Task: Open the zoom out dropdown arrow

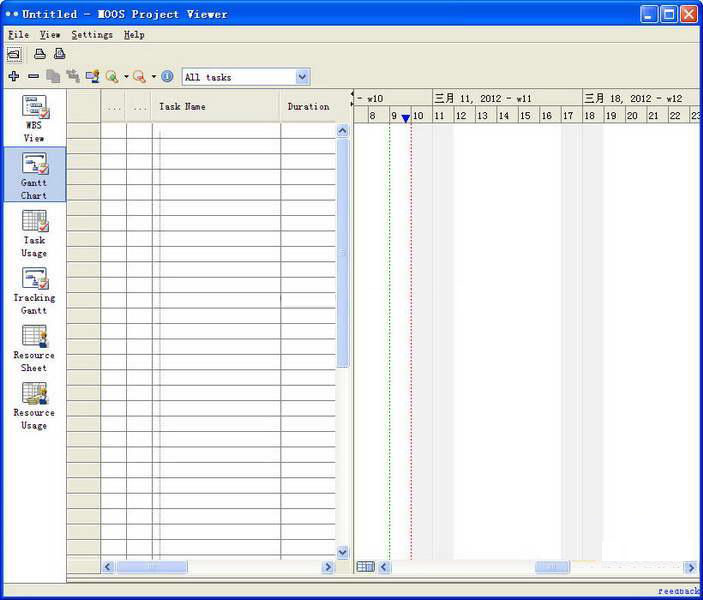Action: click(x=153, y=77)
